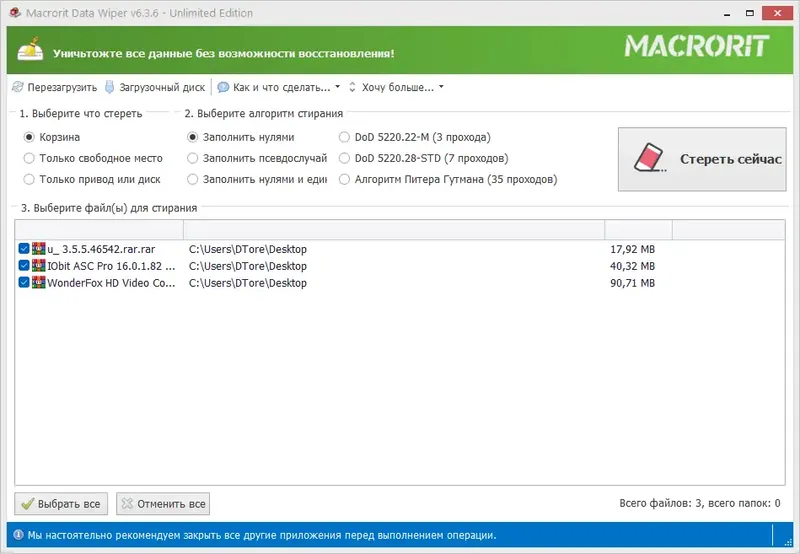Select file name IObit ASC Pro 16.0.1.82
This screenshot has width=800, height=554.
tap(111, 266)
